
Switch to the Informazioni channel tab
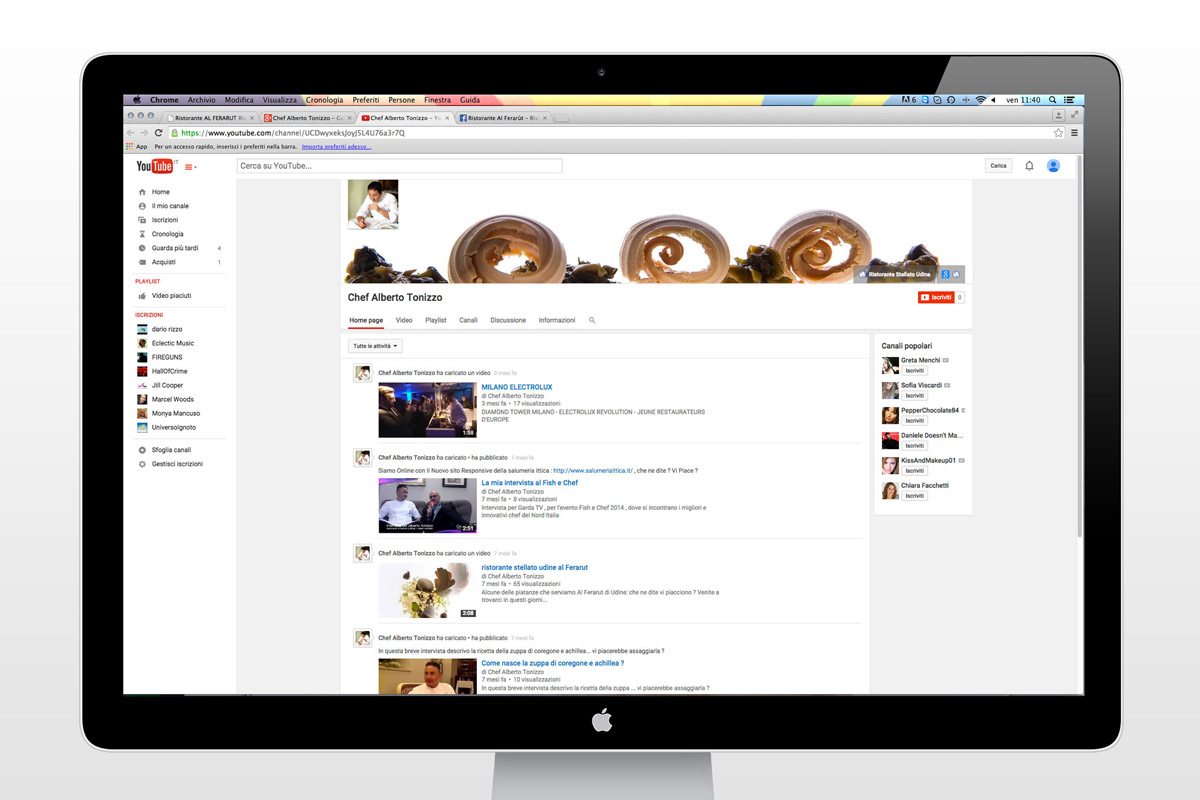point(557,321)
